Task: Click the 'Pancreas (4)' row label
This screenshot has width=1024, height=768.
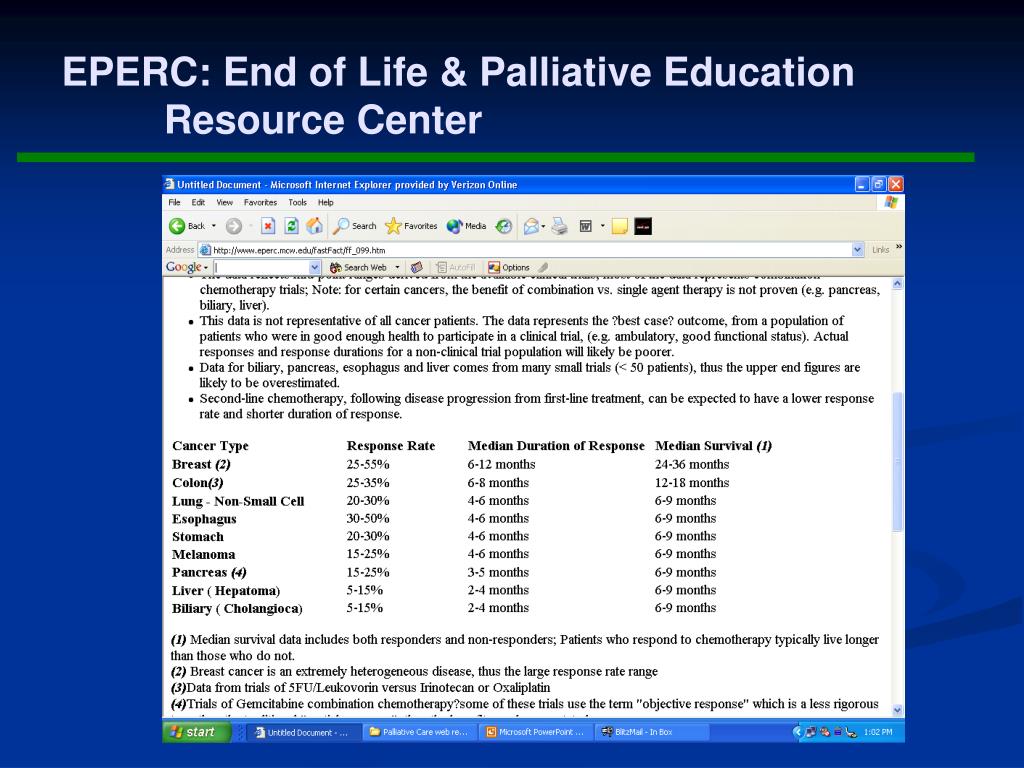Action: click(x=209, y=572)
